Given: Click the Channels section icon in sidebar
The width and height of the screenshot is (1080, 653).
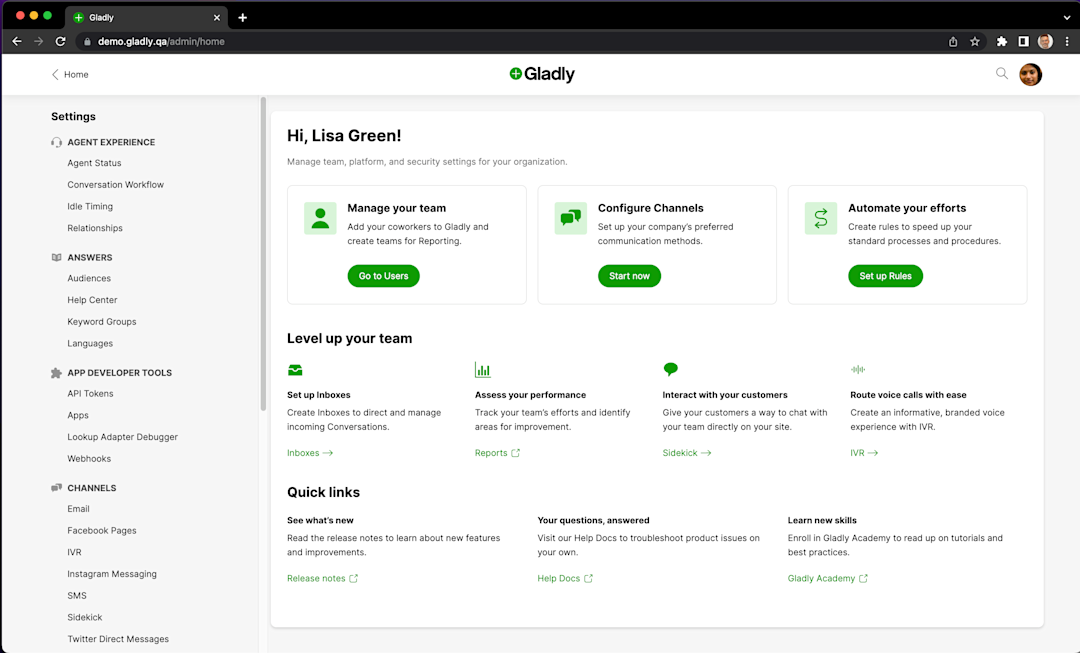Looking at the screenshot, I should point(56,488).
